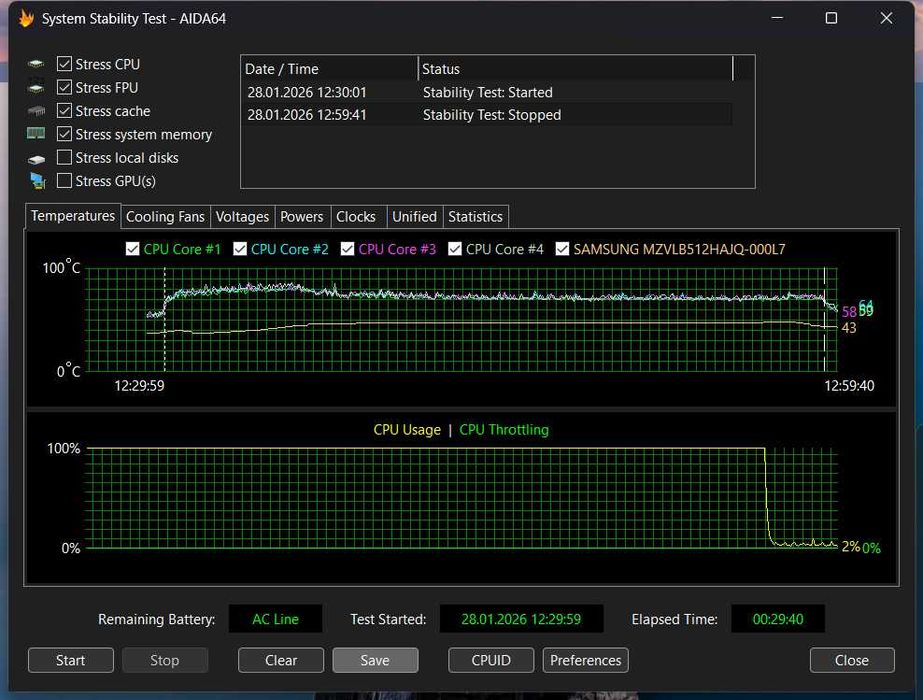Screen dimensions: 923x700
Task: Select the Stability Test: Started log row
Action: 487,92
